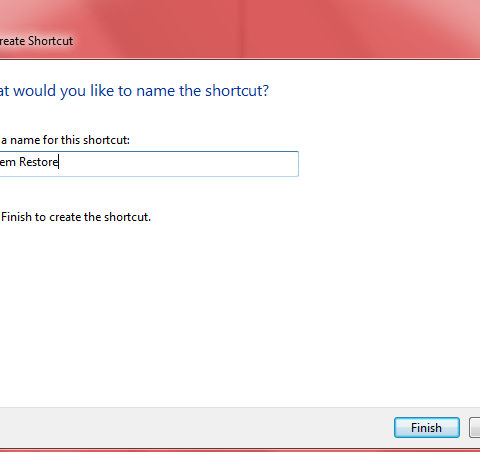
Task: Click the partially visible button right of Finish
Action: tap(475, 427)
